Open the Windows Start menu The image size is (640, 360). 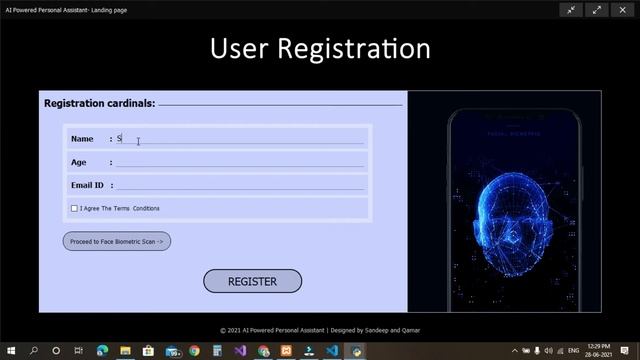point(11,351)
